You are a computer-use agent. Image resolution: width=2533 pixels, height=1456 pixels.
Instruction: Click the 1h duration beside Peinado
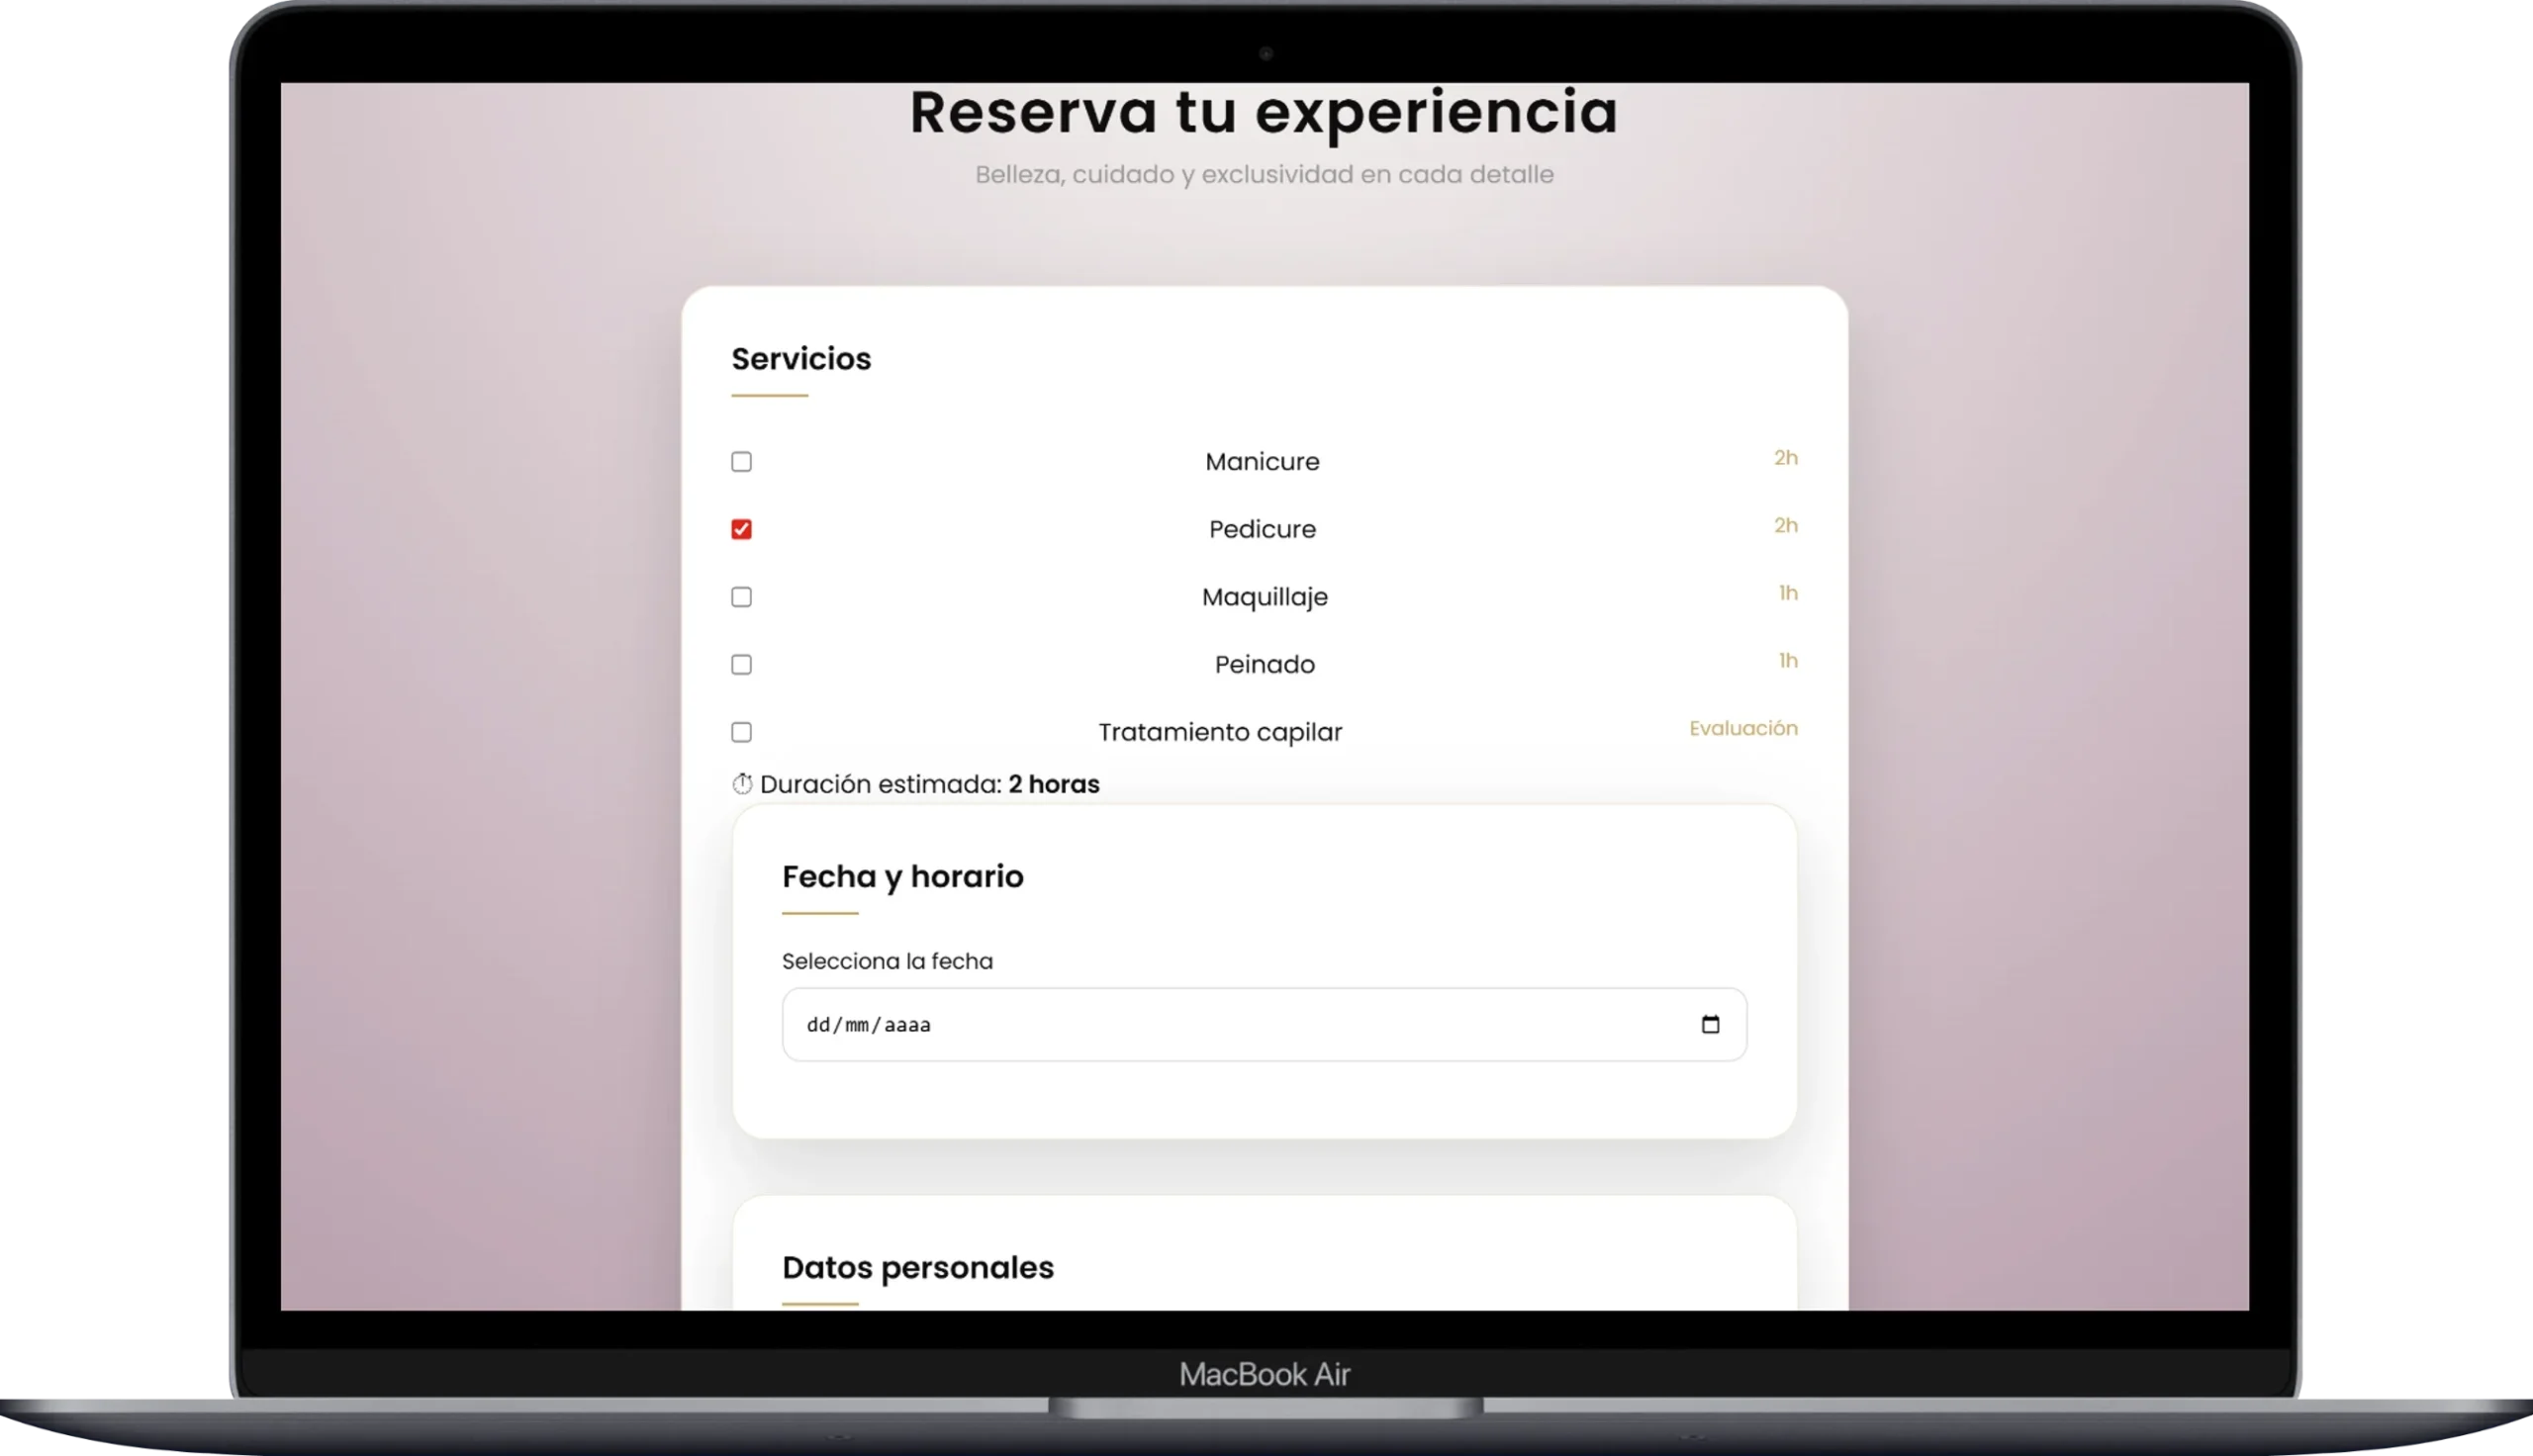point(1787,660)
